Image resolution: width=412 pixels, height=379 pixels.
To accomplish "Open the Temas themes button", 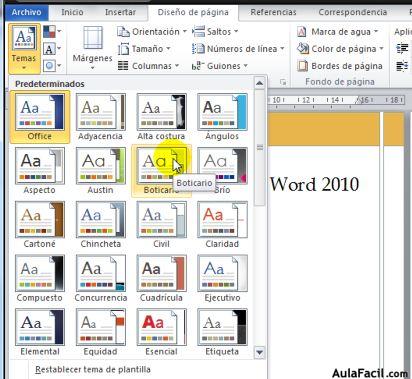I will coord(24,49).
